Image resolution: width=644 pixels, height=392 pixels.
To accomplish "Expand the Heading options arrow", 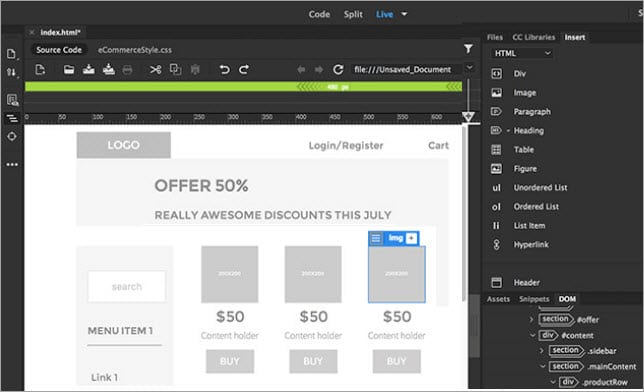I will tap(508, 131).
